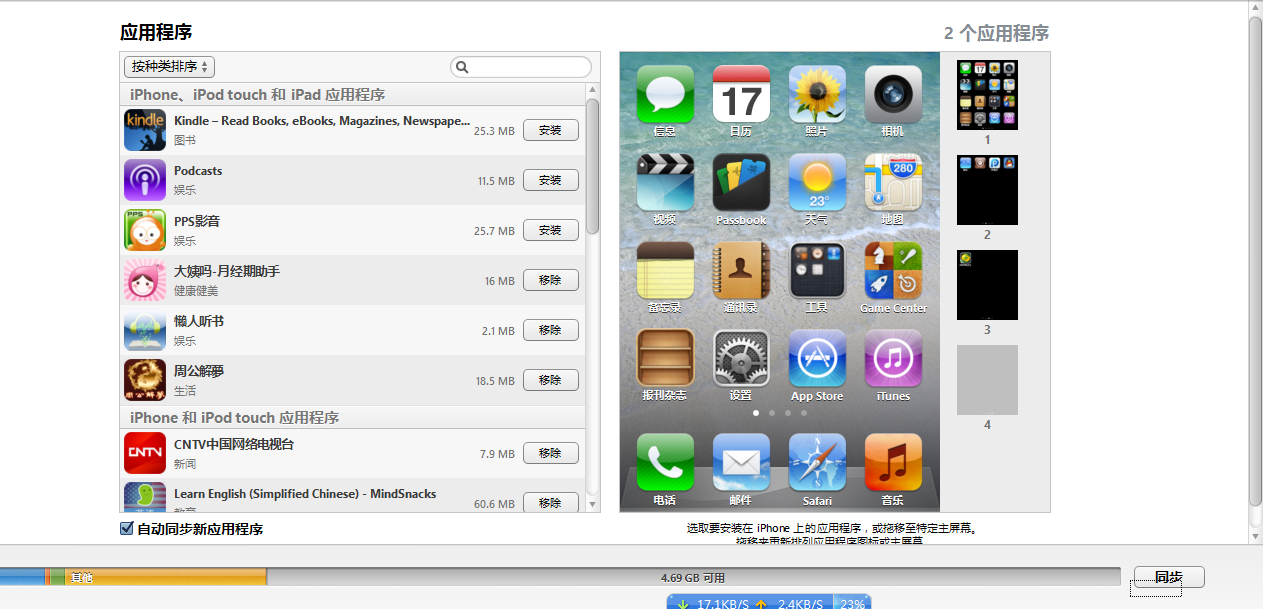Toggle 自动同步新应用程序 checkbox
Viewport: 1263px width, 609px height.
click(x=127, y=529)
